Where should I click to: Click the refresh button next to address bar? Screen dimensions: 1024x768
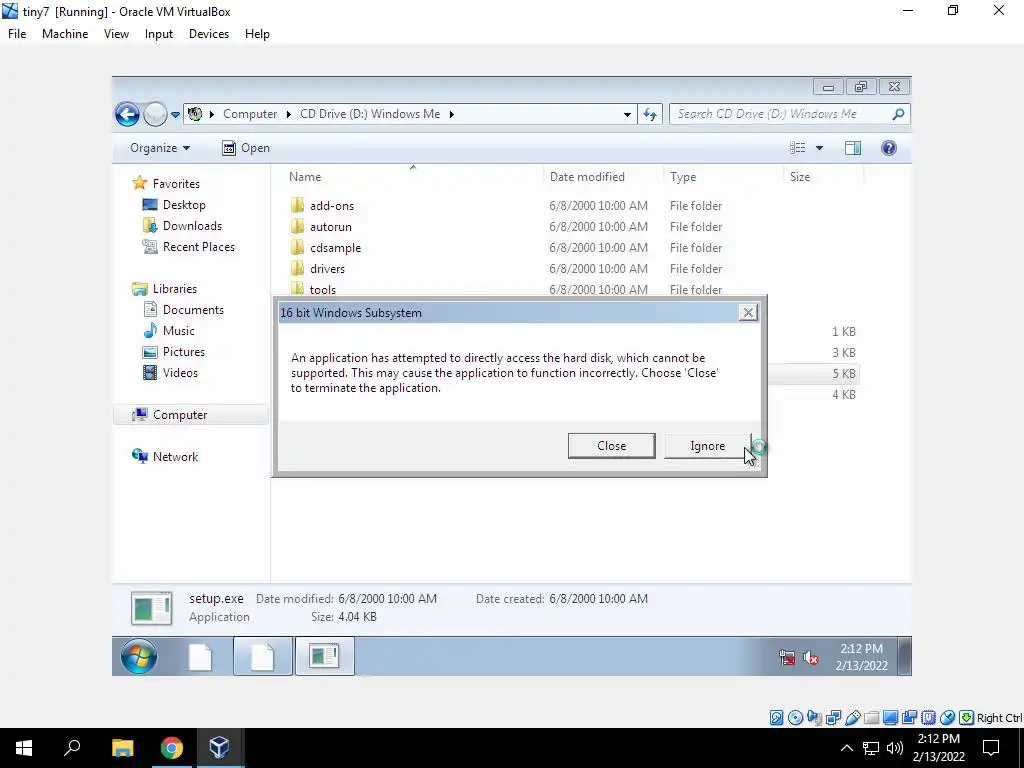[x=650, y=114]
